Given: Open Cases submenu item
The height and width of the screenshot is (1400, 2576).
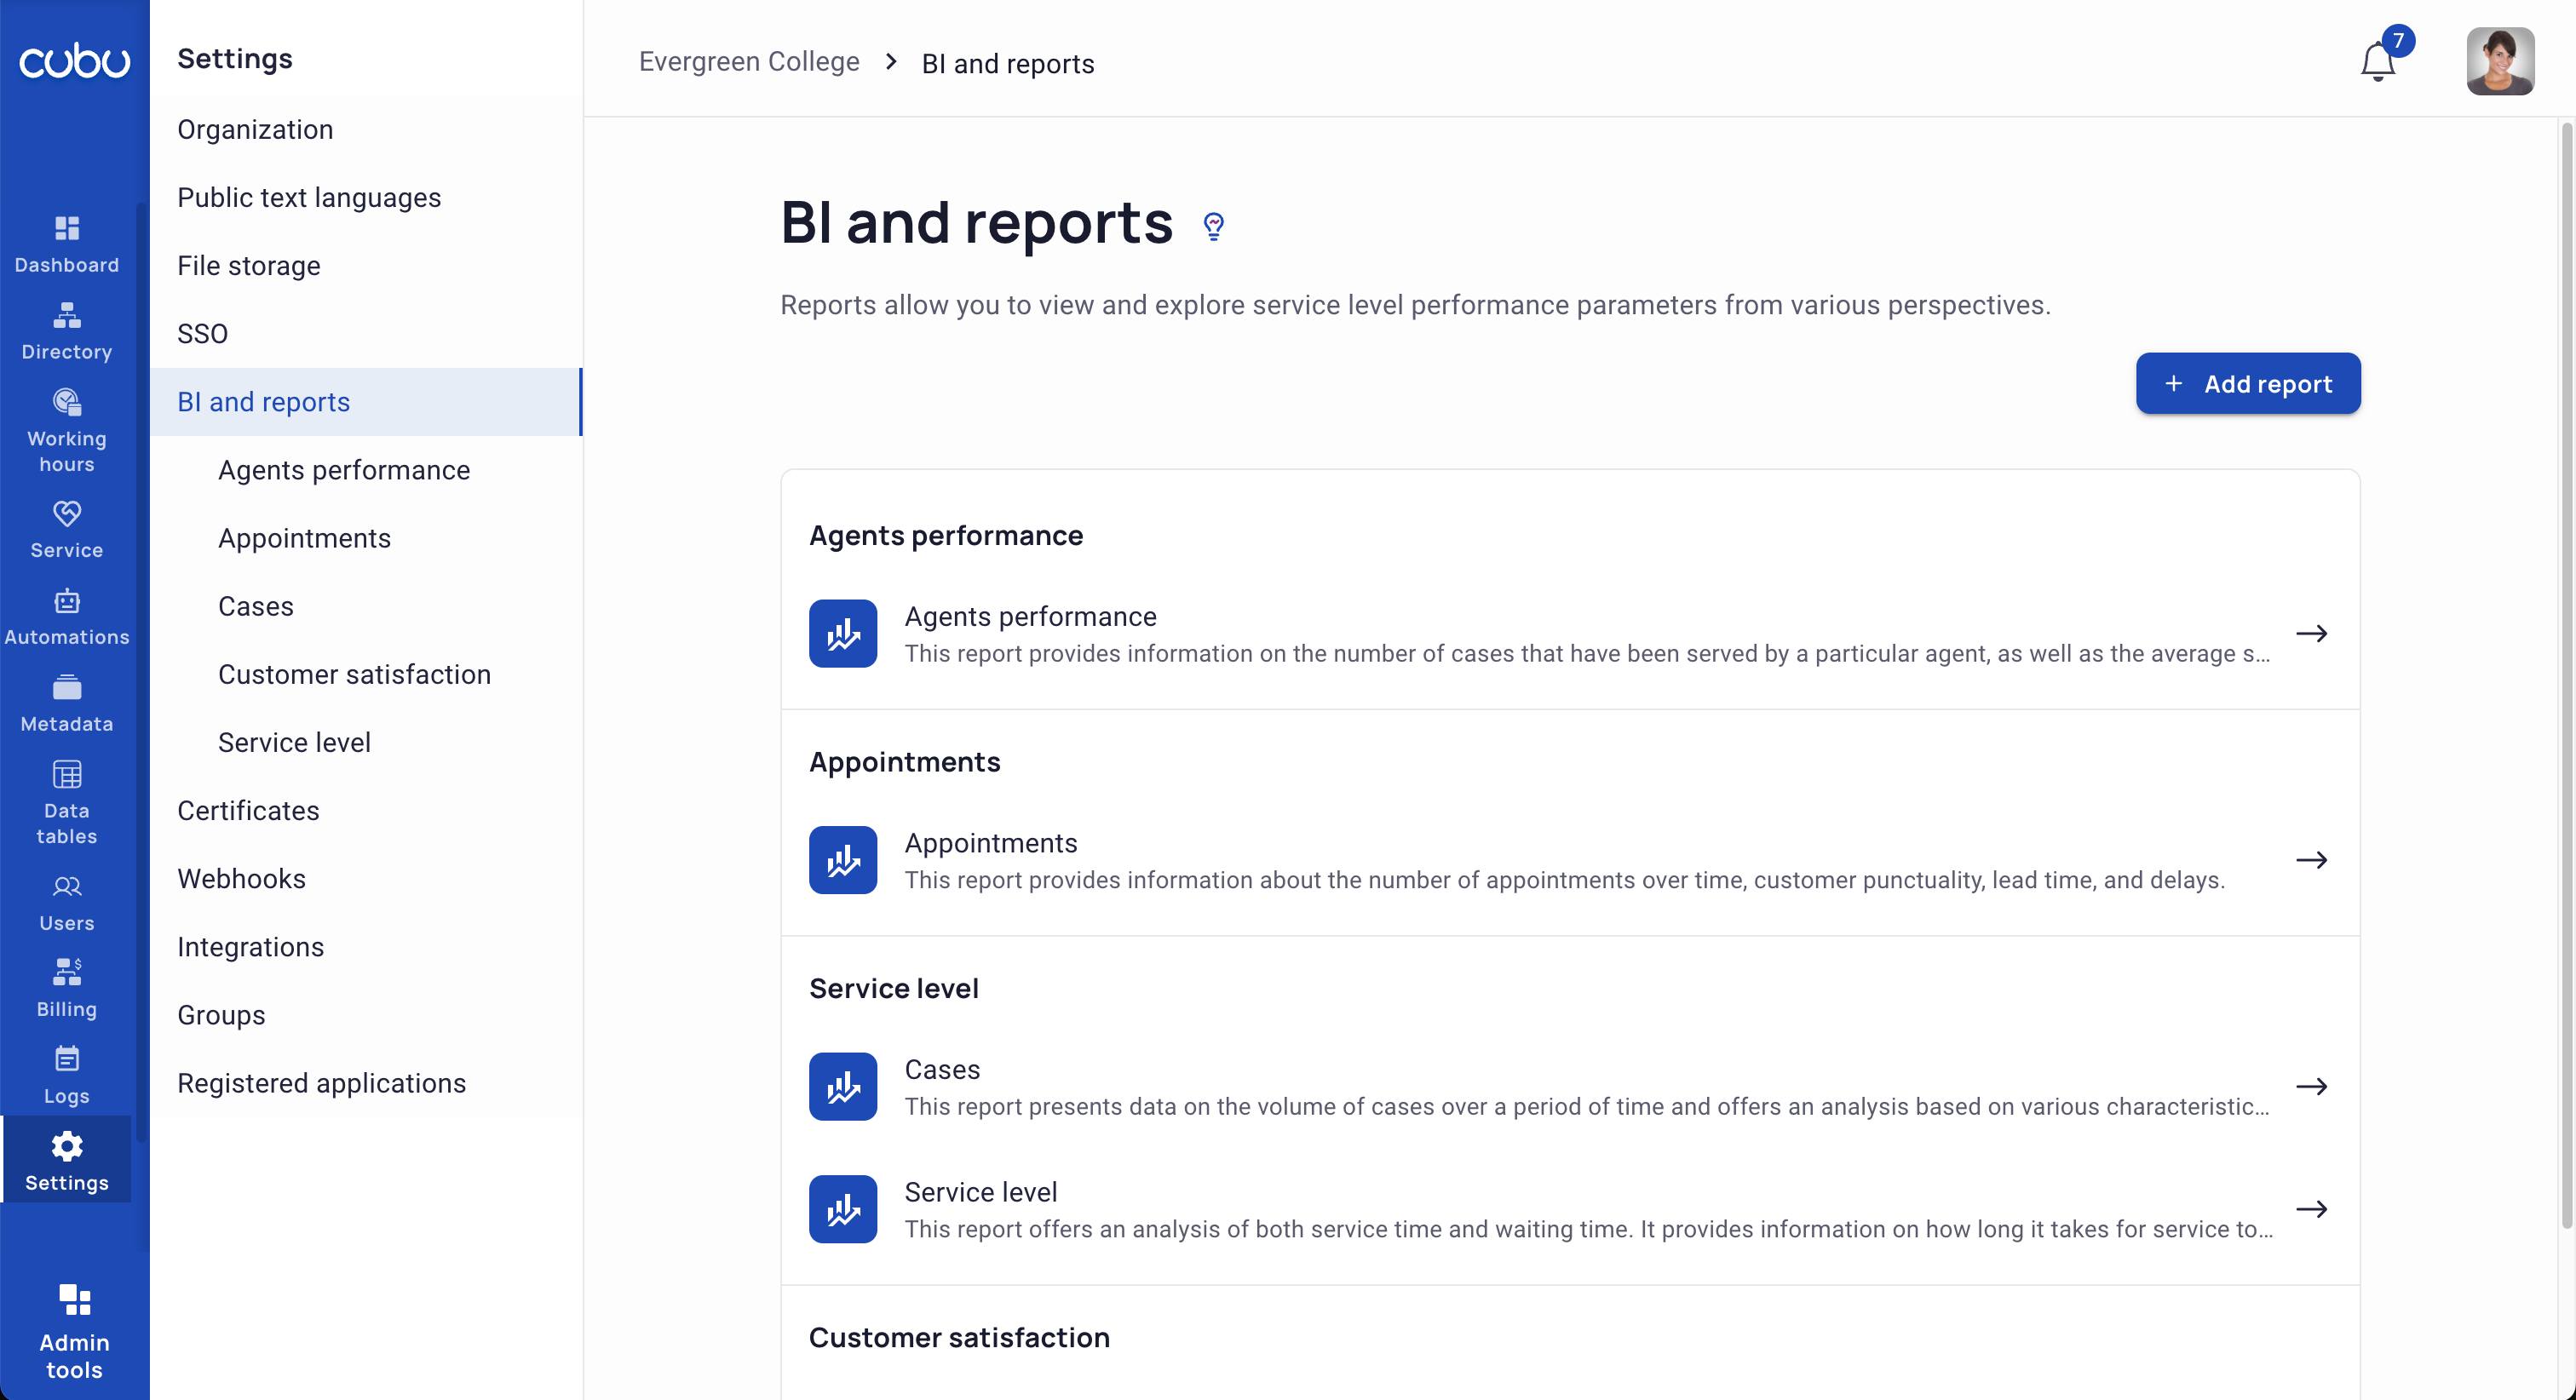Looking at the screenshot, I should [x=366, y=606].
